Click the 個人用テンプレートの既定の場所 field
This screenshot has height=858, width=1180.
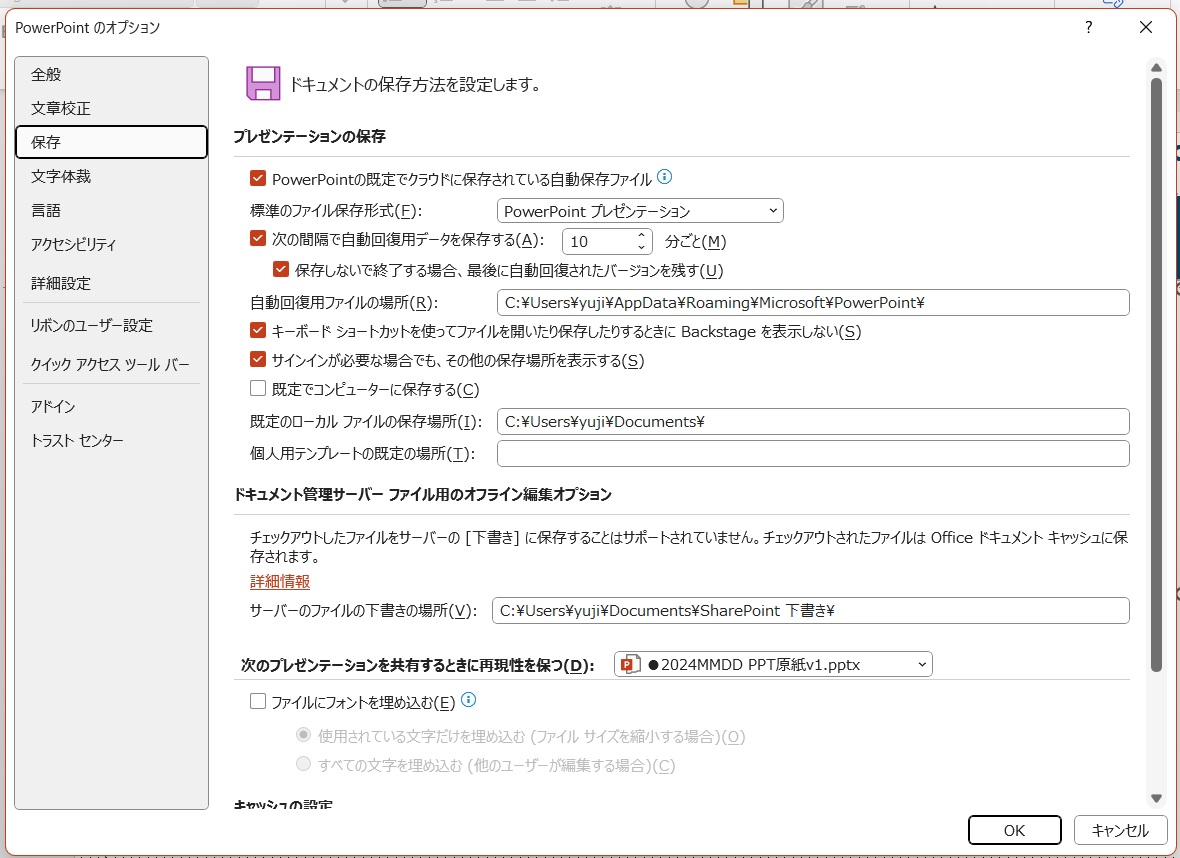coord(813,453)
